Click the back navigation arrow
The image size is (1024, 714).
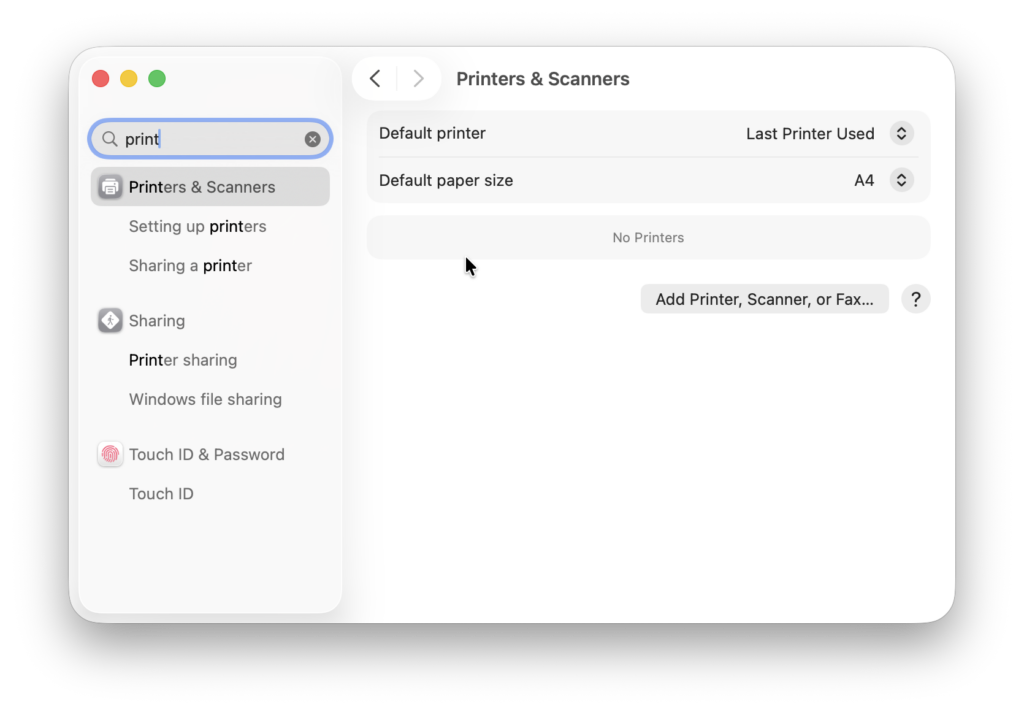pyautogui.click(x=375, y=78)
